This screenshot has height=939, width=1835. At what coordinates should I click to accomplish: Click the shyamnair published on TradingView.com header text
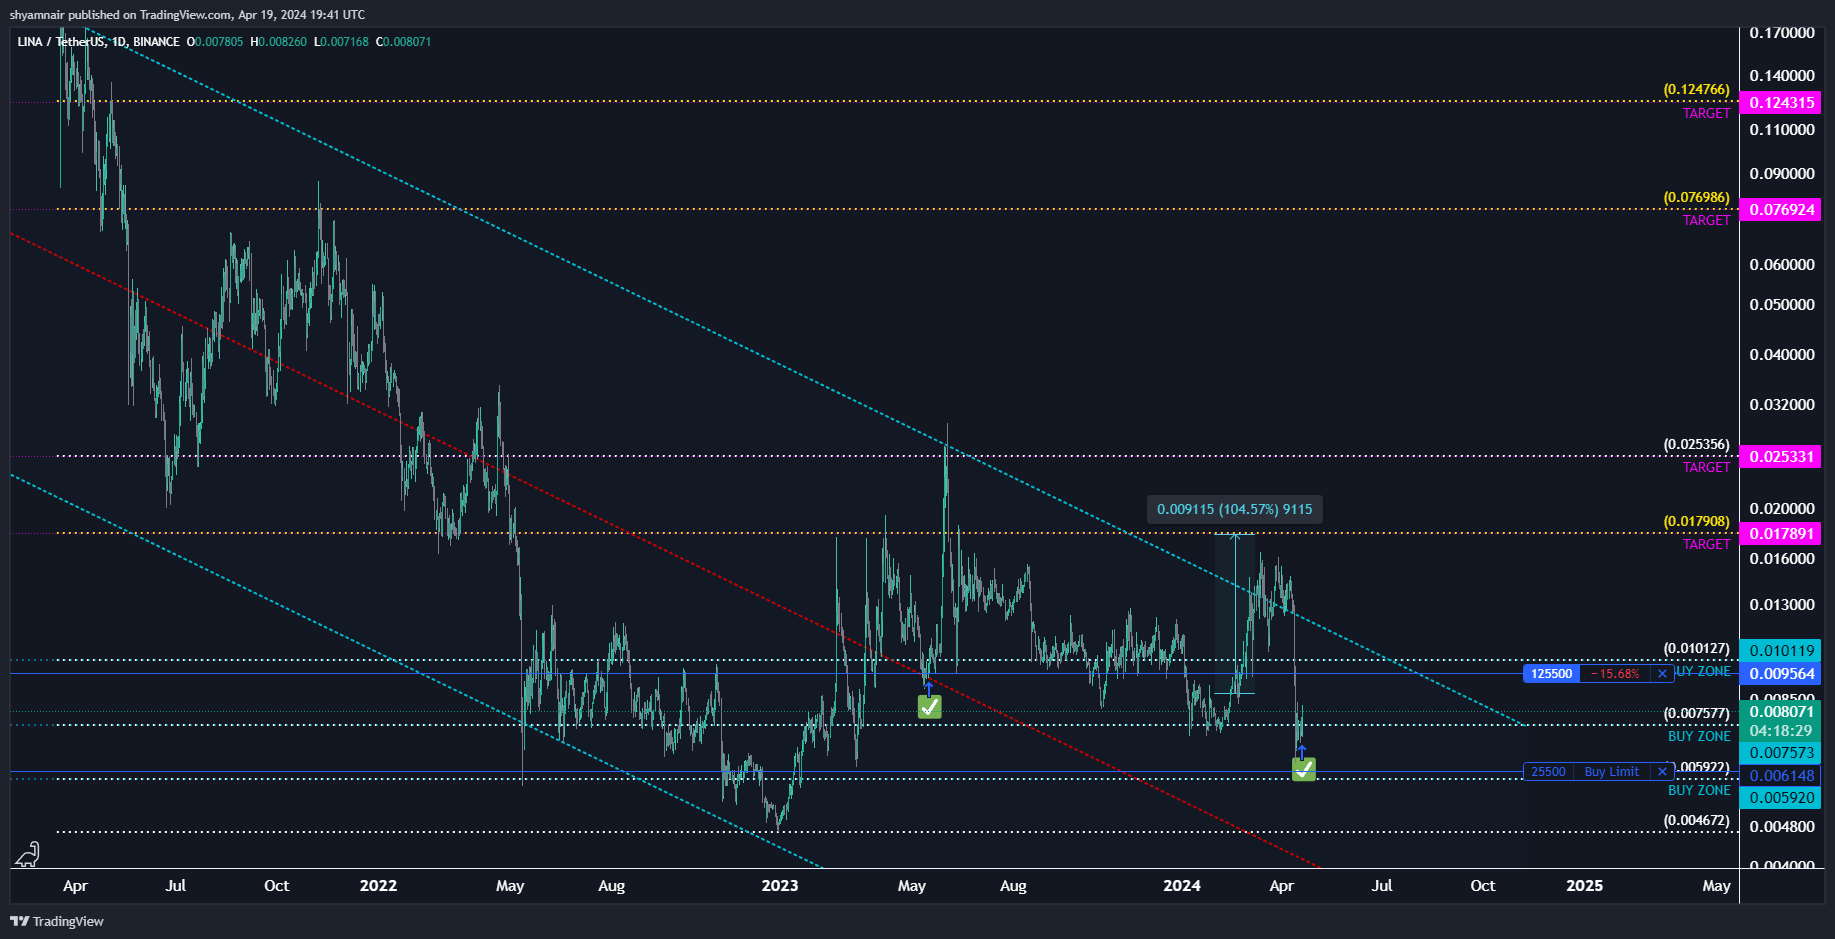(x=187, y=14)
